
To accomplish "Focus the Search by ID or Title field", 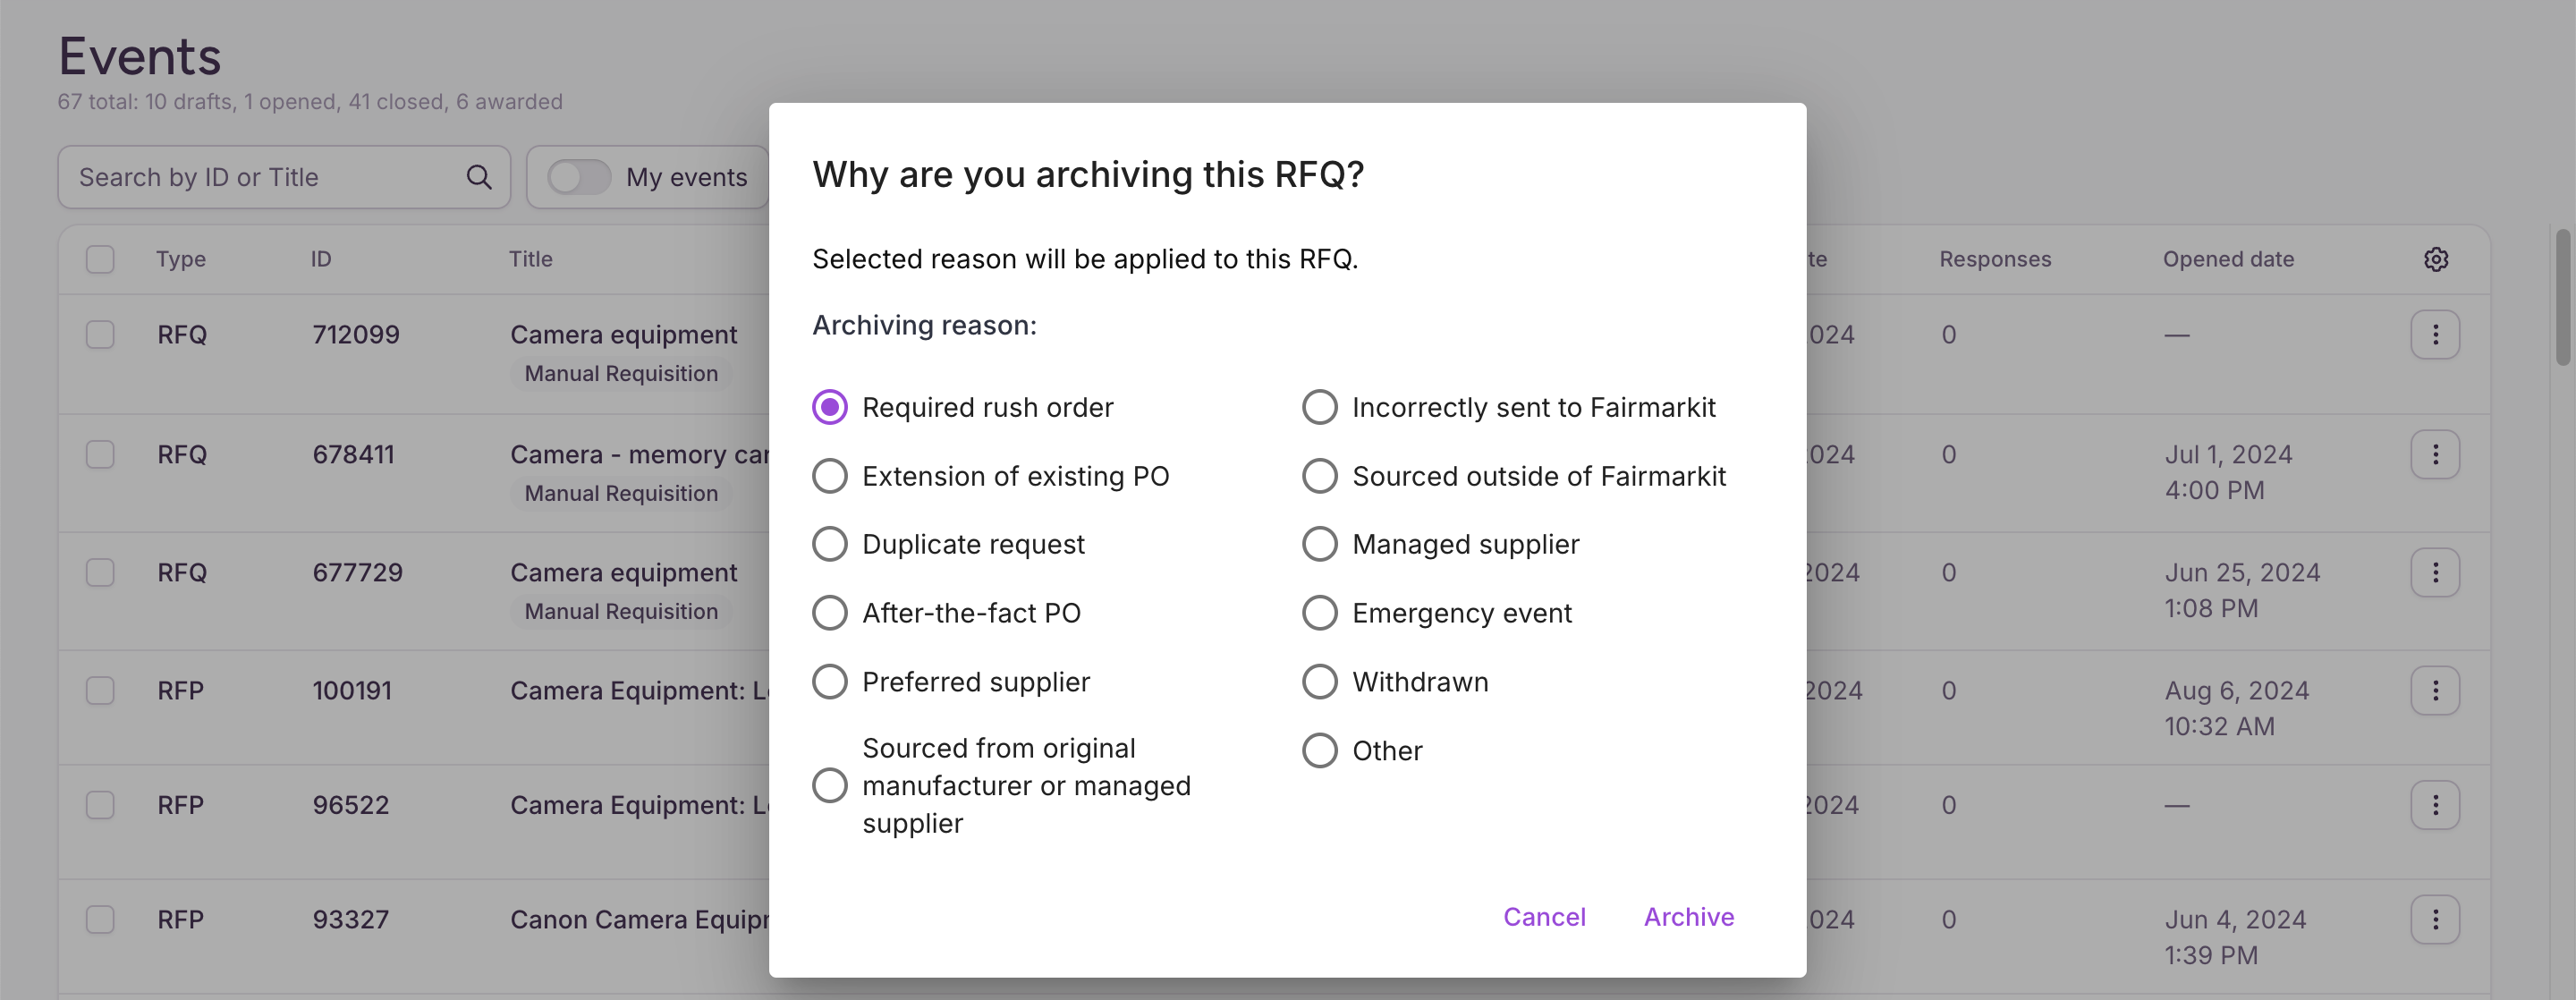I will coord(284,177).
